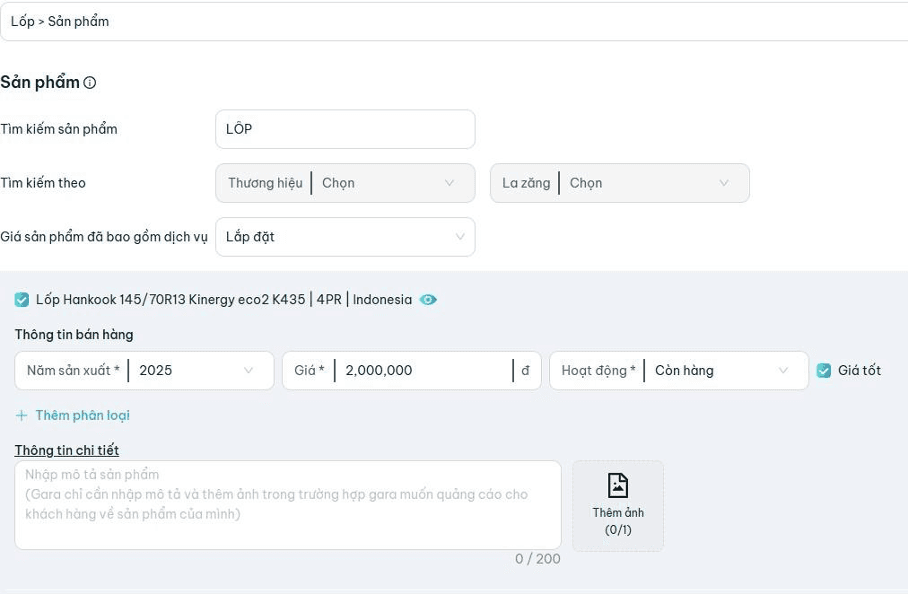Click the image icon in Thêm ảnh box
This screenshot has width=908, height=594.
pos(618,485)
